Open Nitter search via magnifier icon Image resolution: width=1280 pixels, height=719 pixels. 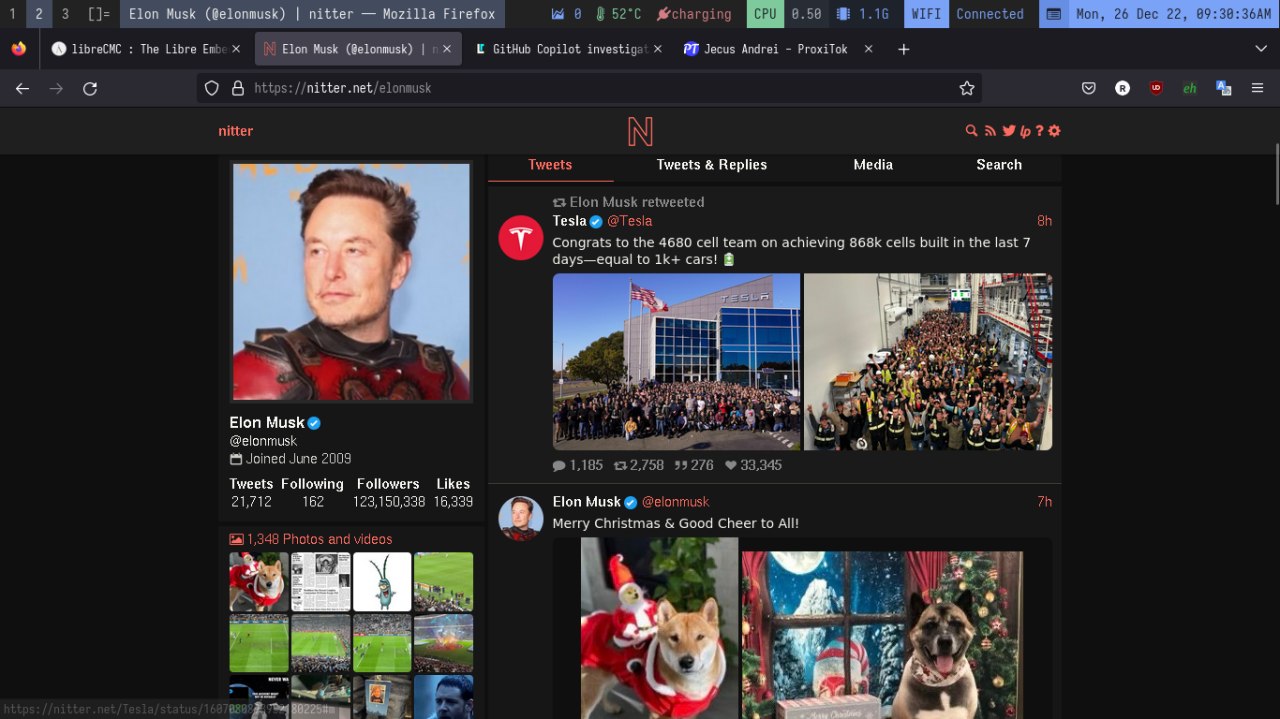point(971,131)
